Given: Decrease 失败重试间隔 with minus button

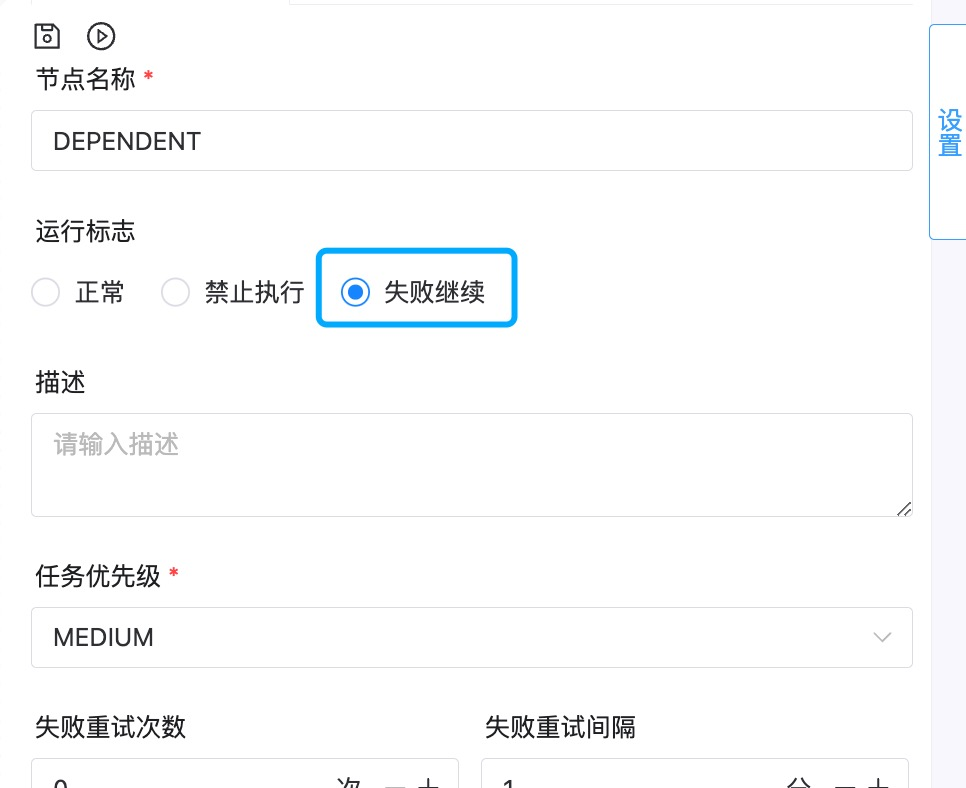Looking at the screenshot, I should 845,784.
